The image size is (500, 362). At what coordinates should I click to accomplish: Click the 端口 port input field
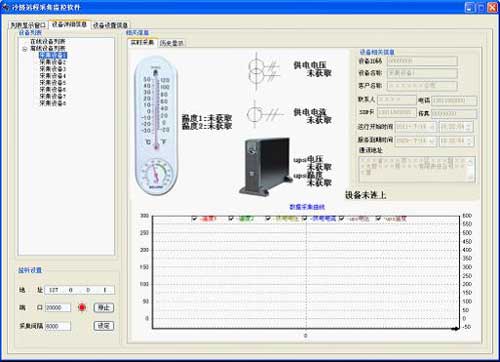pos(58,308)
